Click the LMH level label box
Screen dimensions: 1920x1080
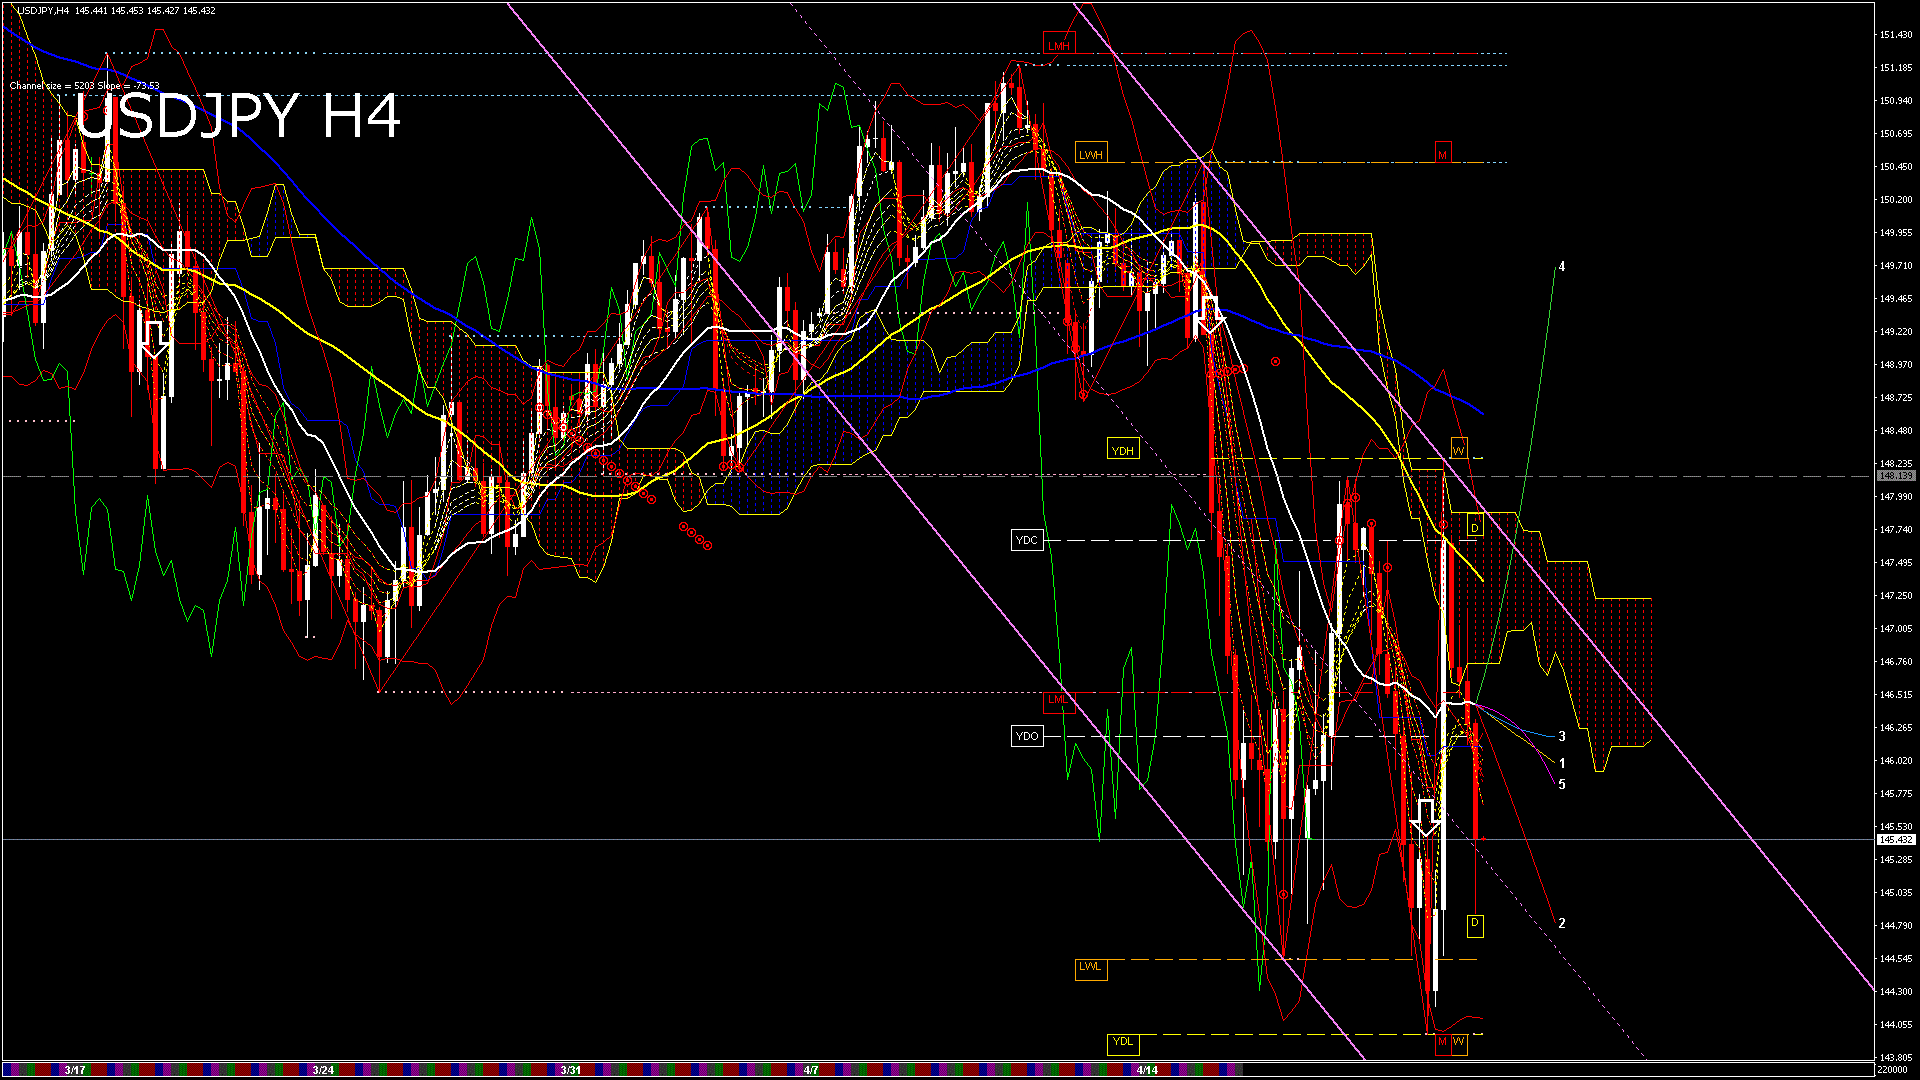click(x=1059, y=46)
